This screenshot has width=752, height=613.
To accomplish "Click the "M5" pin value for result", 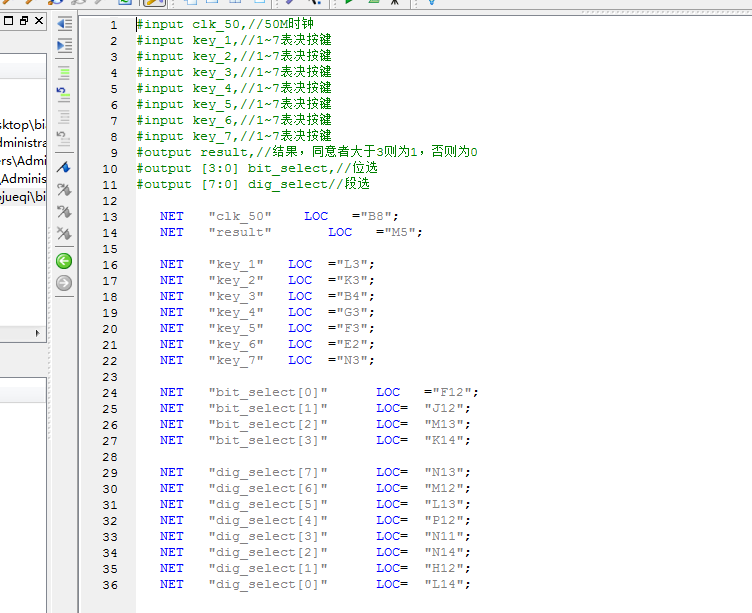I will [400, 232].
